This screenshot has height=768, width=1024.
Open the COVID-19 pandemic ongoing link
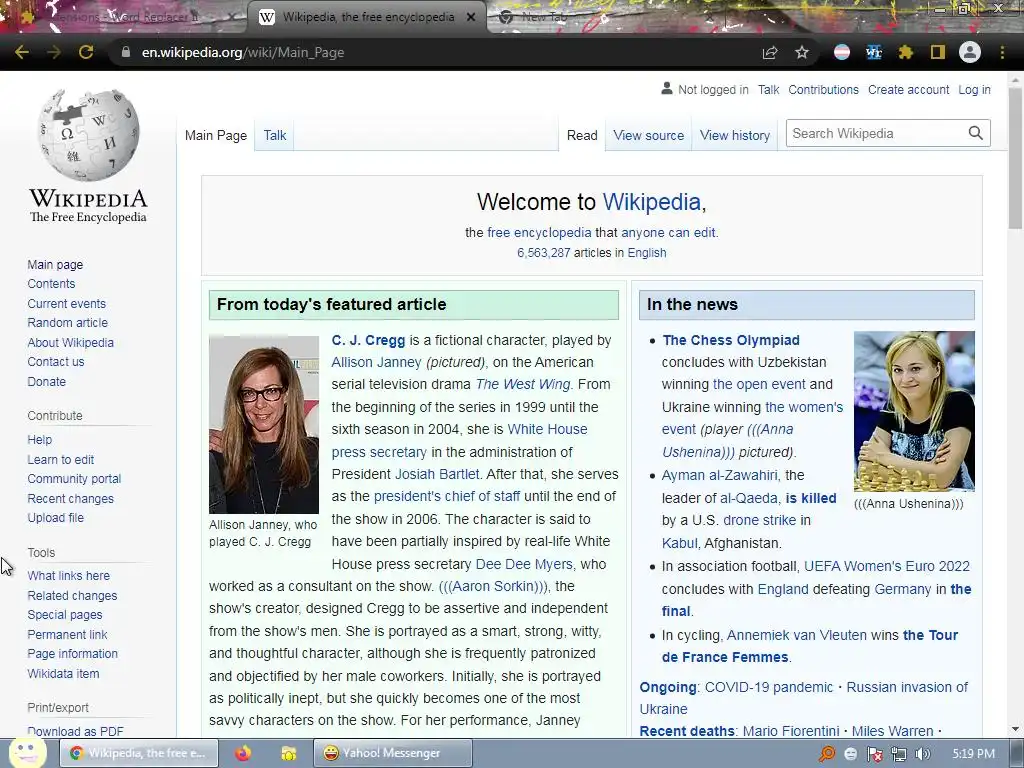point(769,687)
